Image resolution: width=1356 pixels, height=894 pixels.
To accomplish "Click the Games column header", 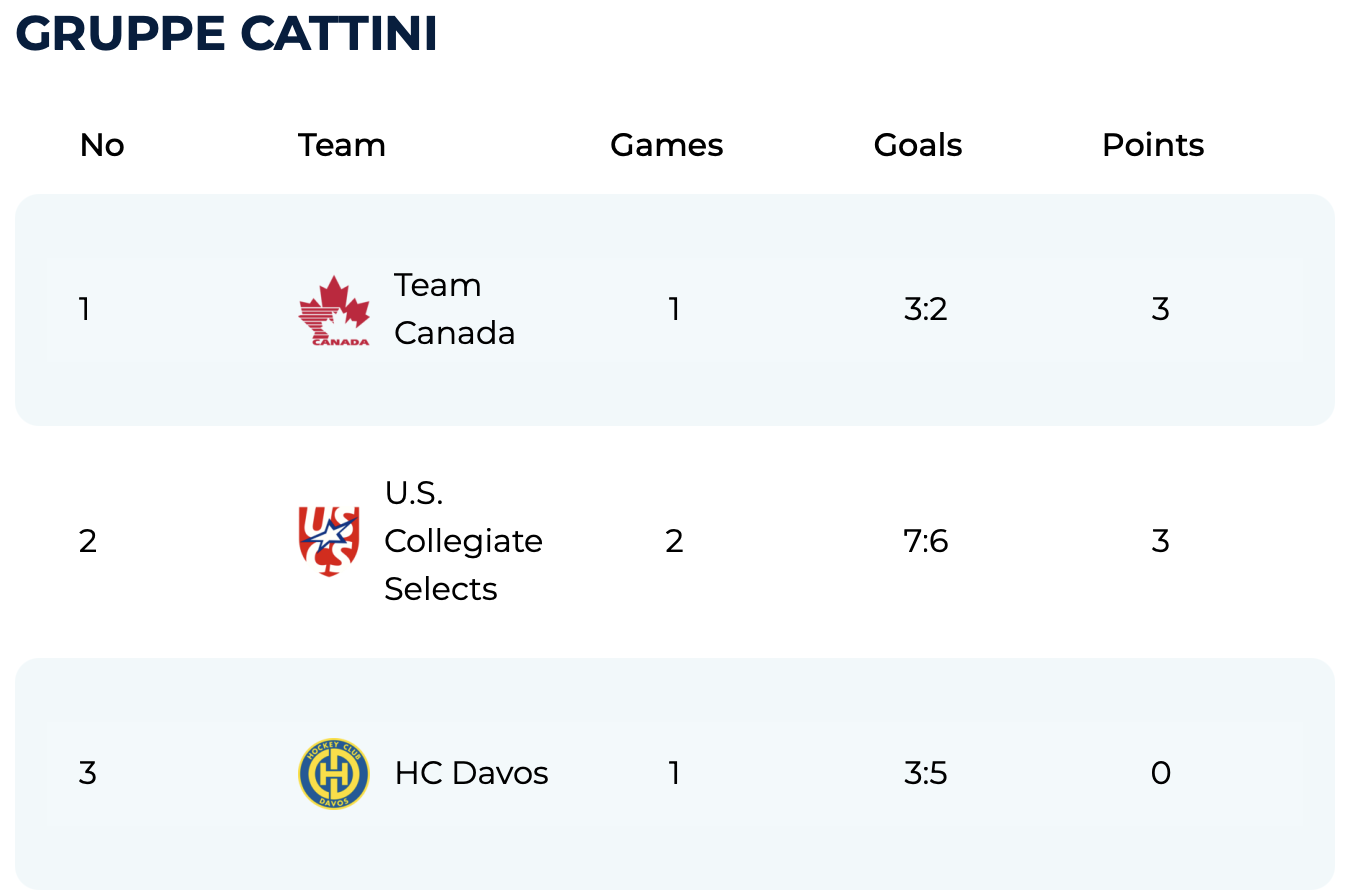I will coord(667,145).
